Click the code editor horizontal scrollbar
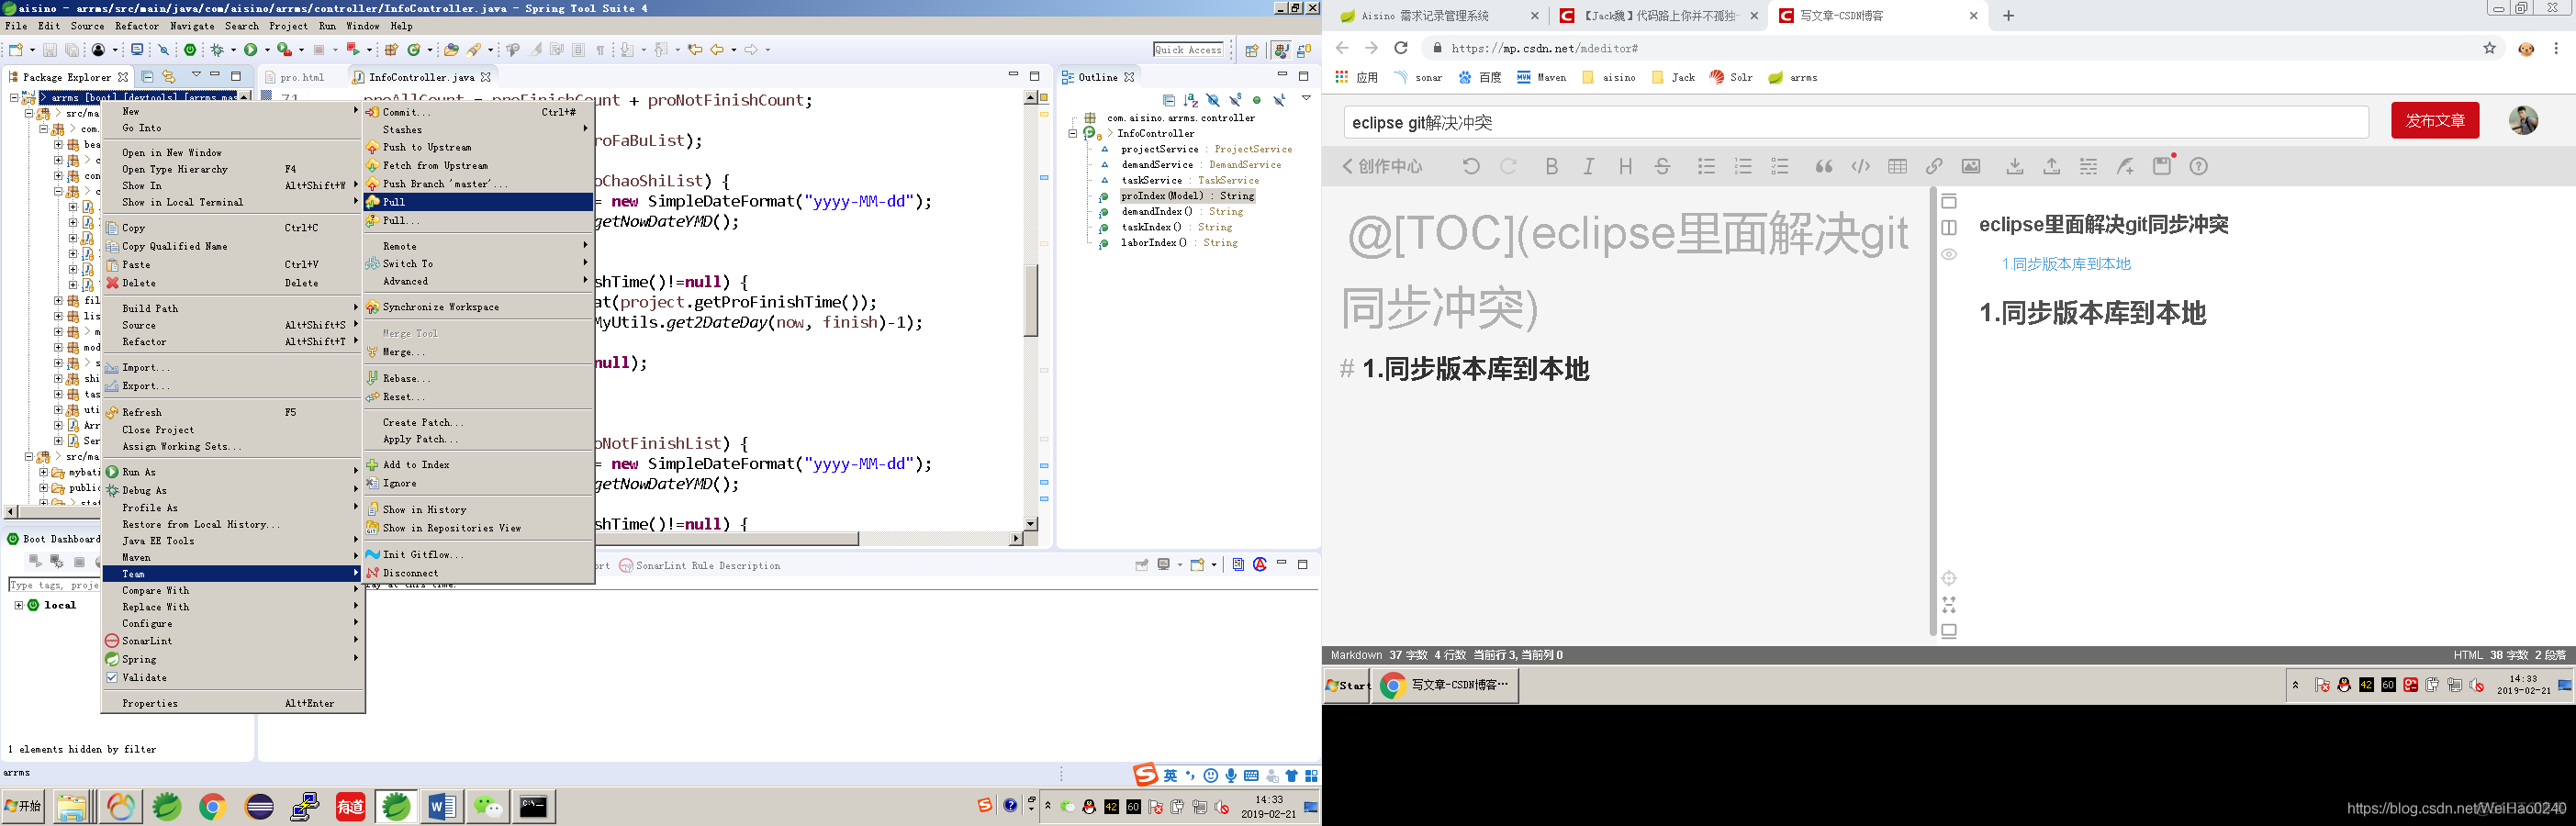 pyautogui.click(x=726, y=538)
